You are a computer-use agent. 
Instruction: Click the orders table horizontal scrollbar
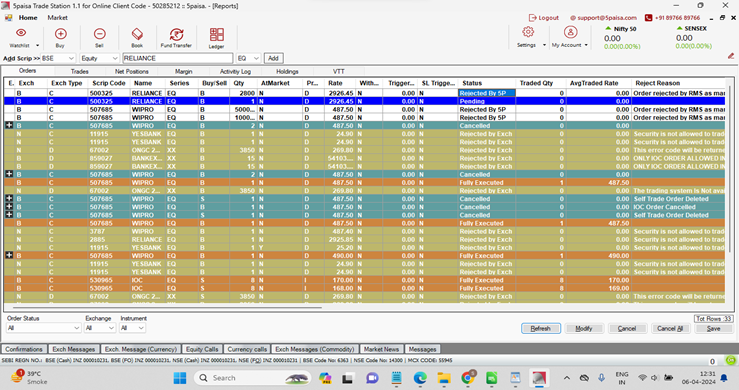[167, 307]
